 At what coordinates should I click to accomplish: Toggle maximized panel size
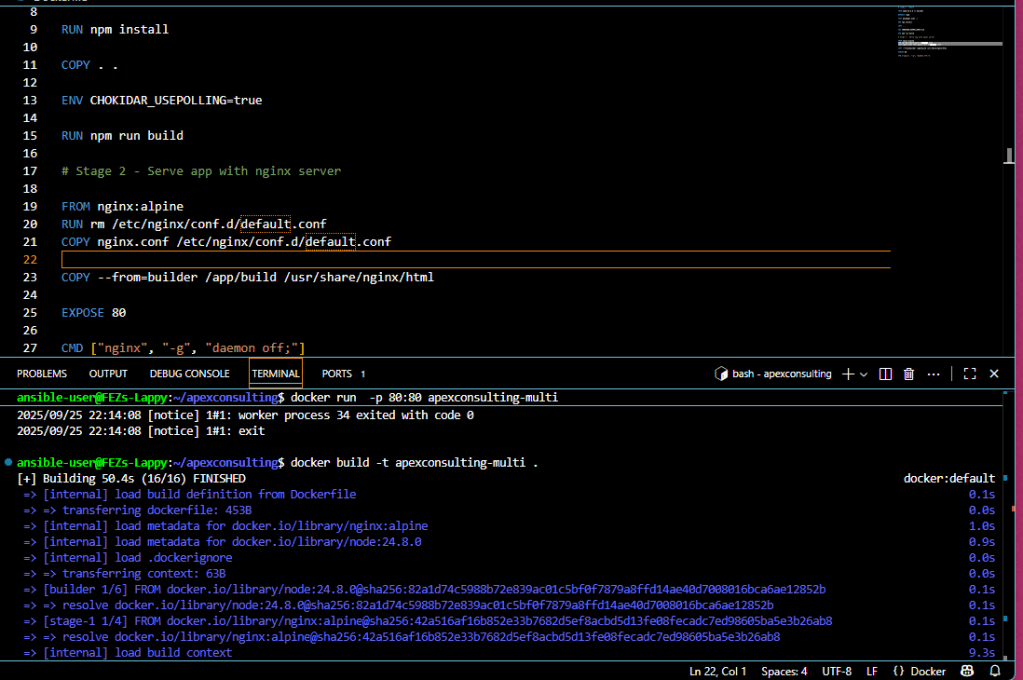[x=970, y=374]
